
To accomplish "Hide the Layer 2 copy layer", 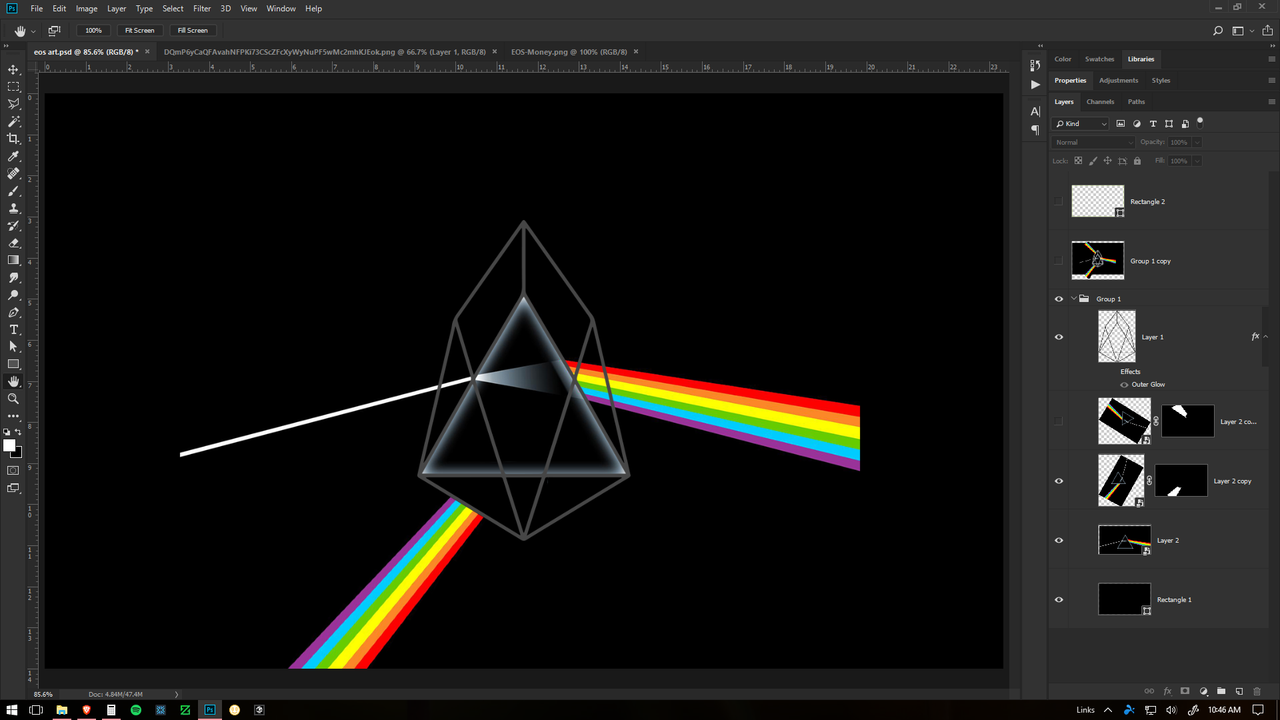I will pos(1058,481).
